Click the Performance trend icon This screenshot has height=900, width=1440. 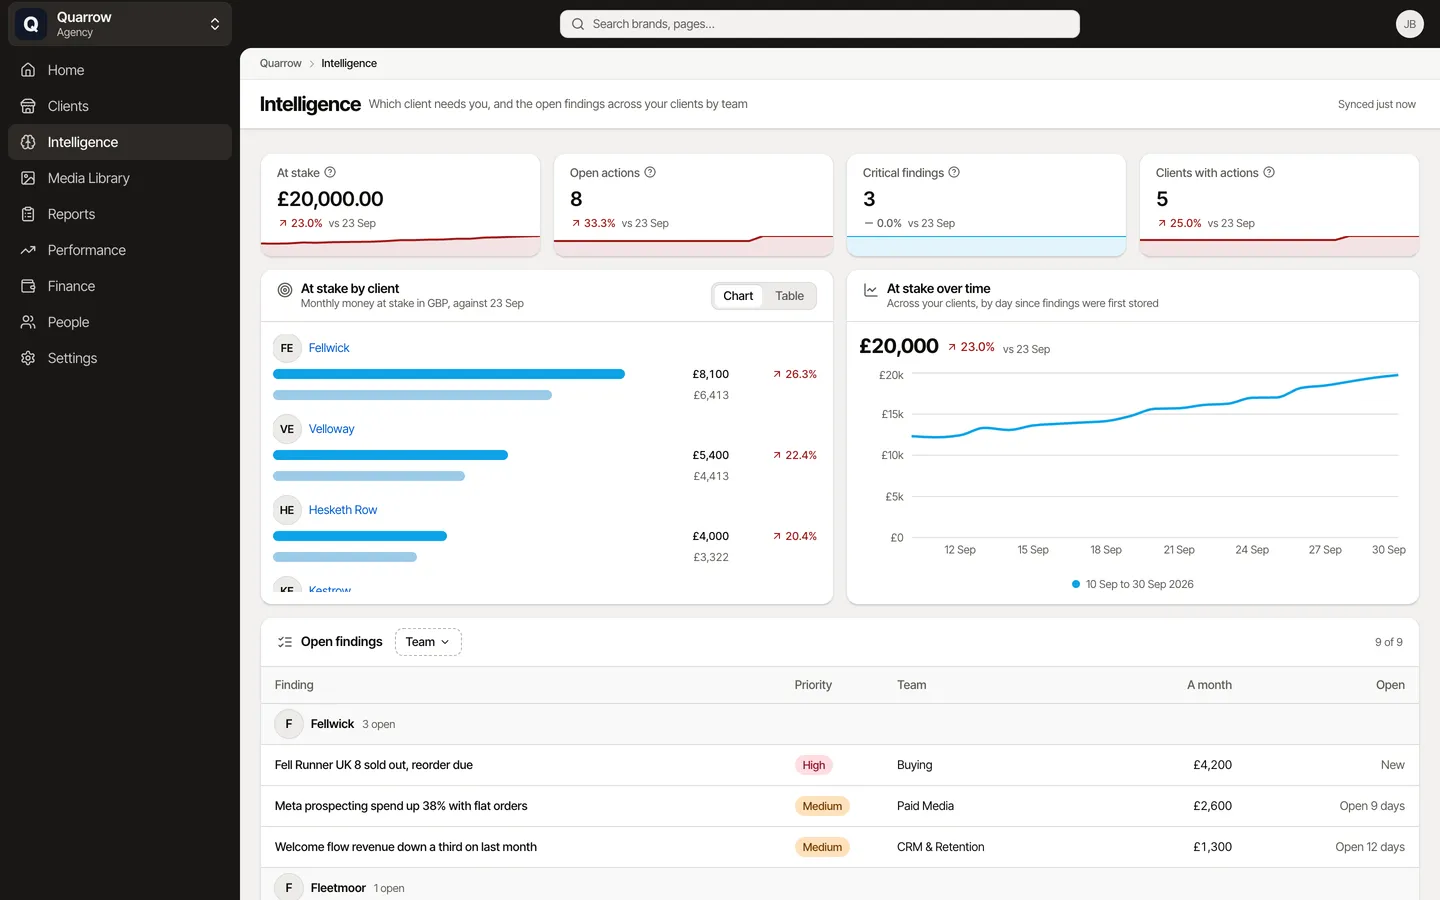click(x=28, y=250)
